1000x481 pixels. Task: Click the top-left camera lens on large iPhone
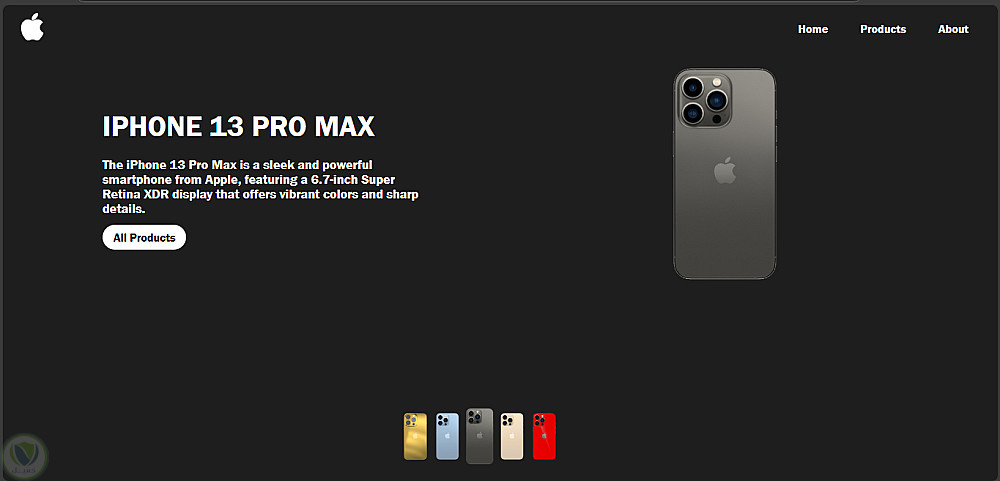tap(693, 87)
